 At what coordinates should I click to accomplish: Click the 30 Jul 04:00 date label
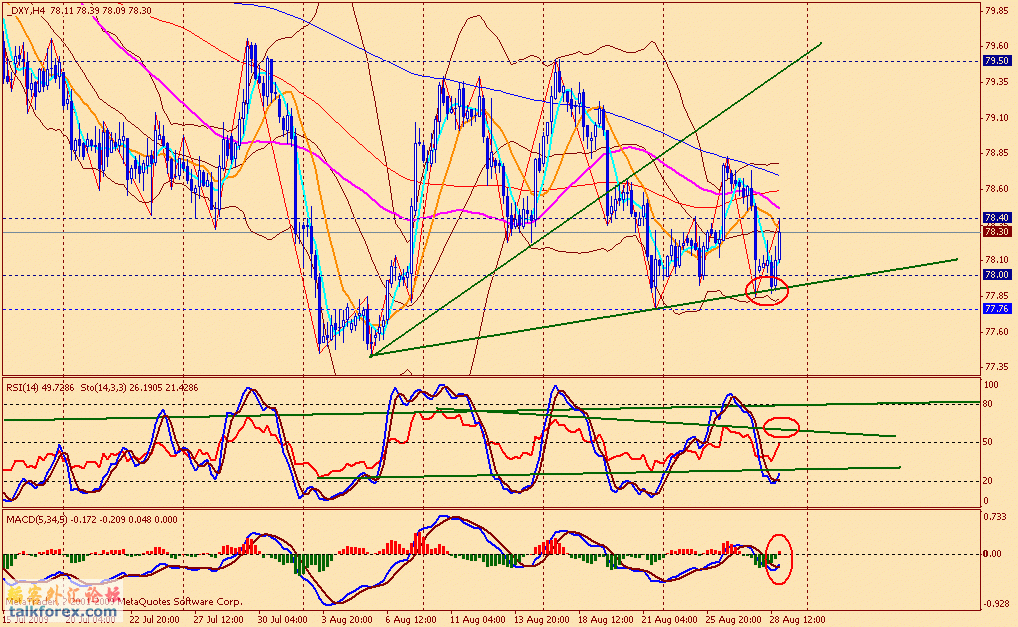tap(282, 619)
